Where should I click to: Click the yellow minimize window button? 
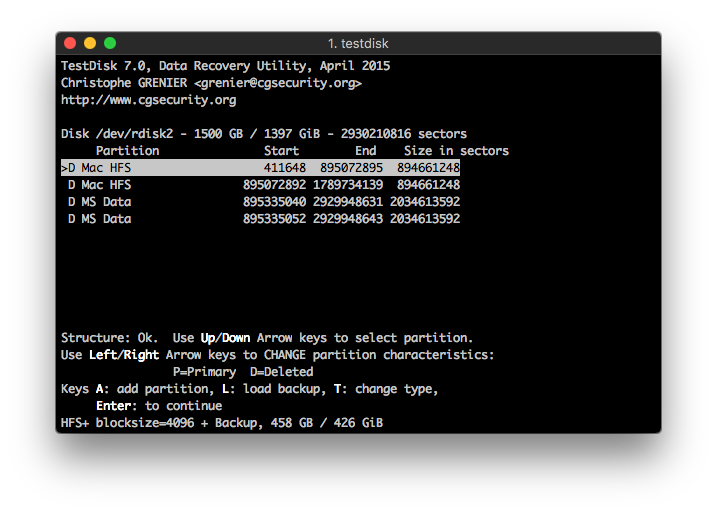point(90,43)
